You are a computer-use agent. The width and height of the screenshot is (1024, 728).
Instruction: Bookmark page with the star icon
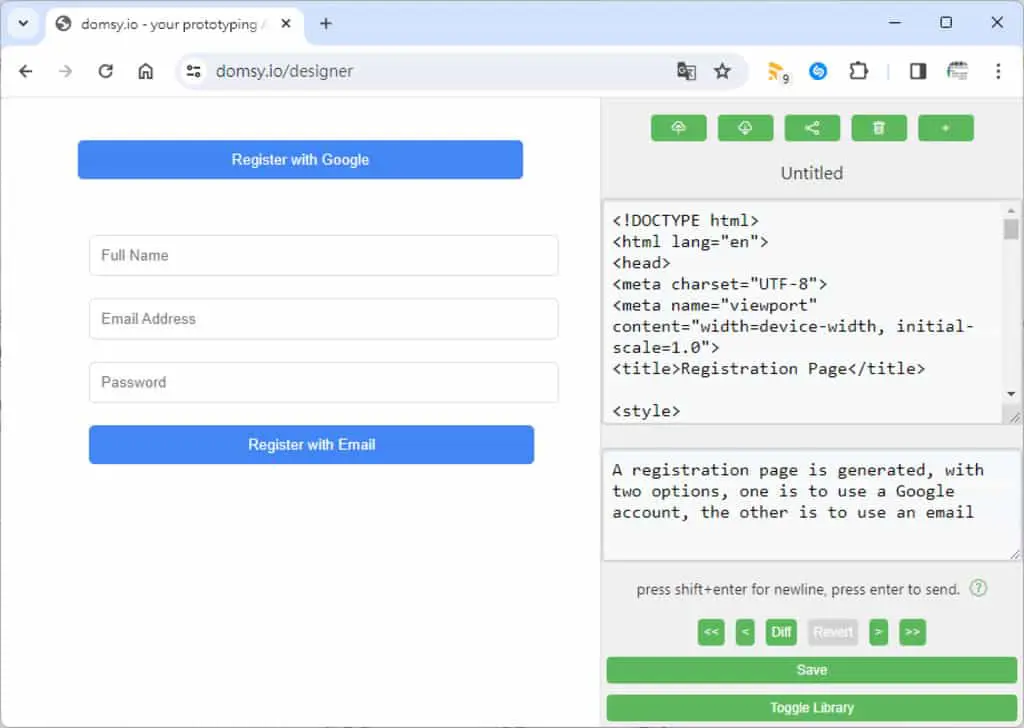(x=722, y=71)
